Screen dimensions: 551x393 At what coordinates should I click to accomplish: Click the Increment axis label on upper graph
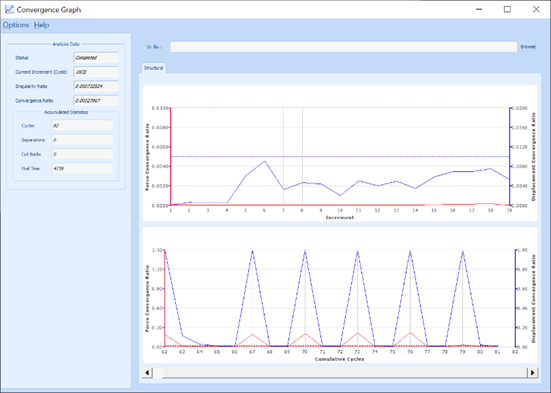pyautogui.click(x=339, y=218)
